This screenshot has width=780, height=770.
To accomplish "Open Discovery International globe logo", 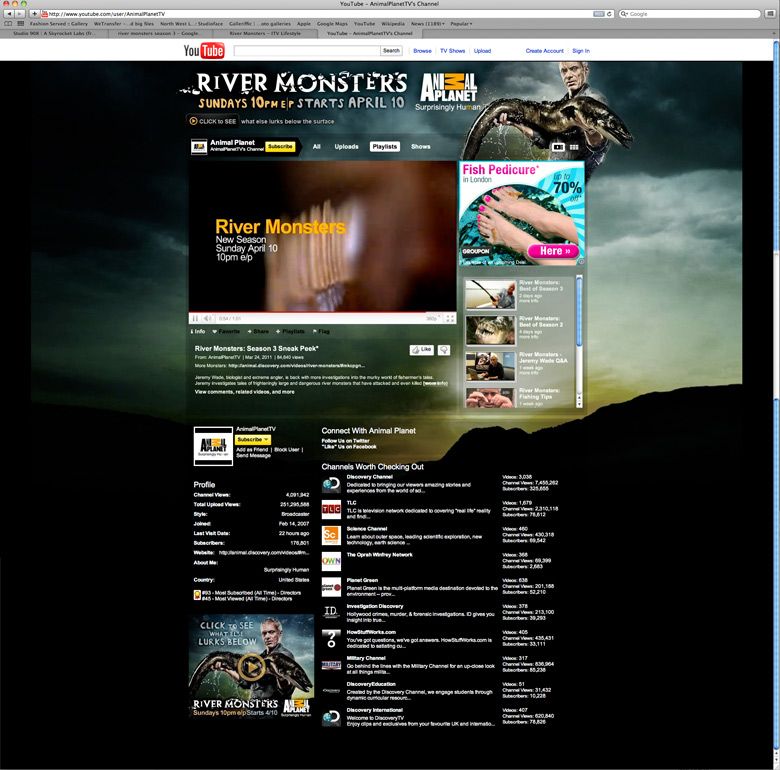I will click(331, 717).
